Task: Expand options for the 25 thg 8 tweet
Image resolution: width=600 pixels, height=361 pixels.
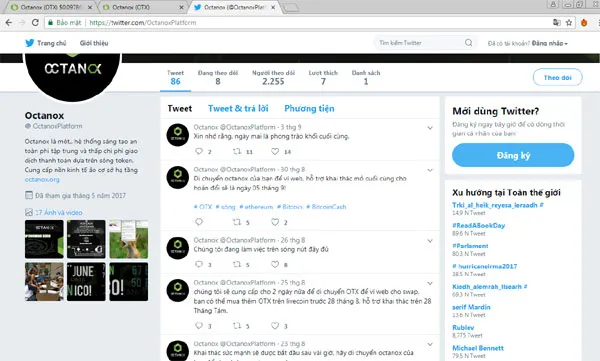Action: click(x=430, y=283)
